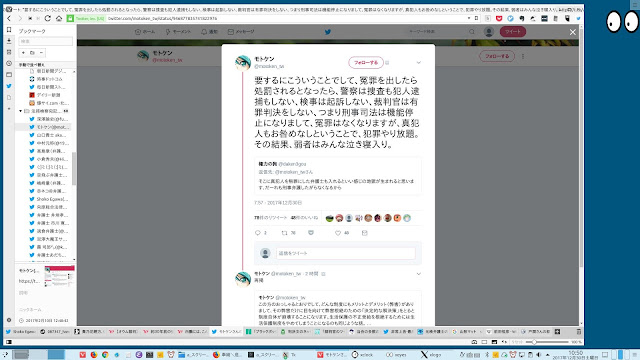Screen dimensions: 640x360
Task: Click the reply tweet input field
Action: (x=346, y=253)
